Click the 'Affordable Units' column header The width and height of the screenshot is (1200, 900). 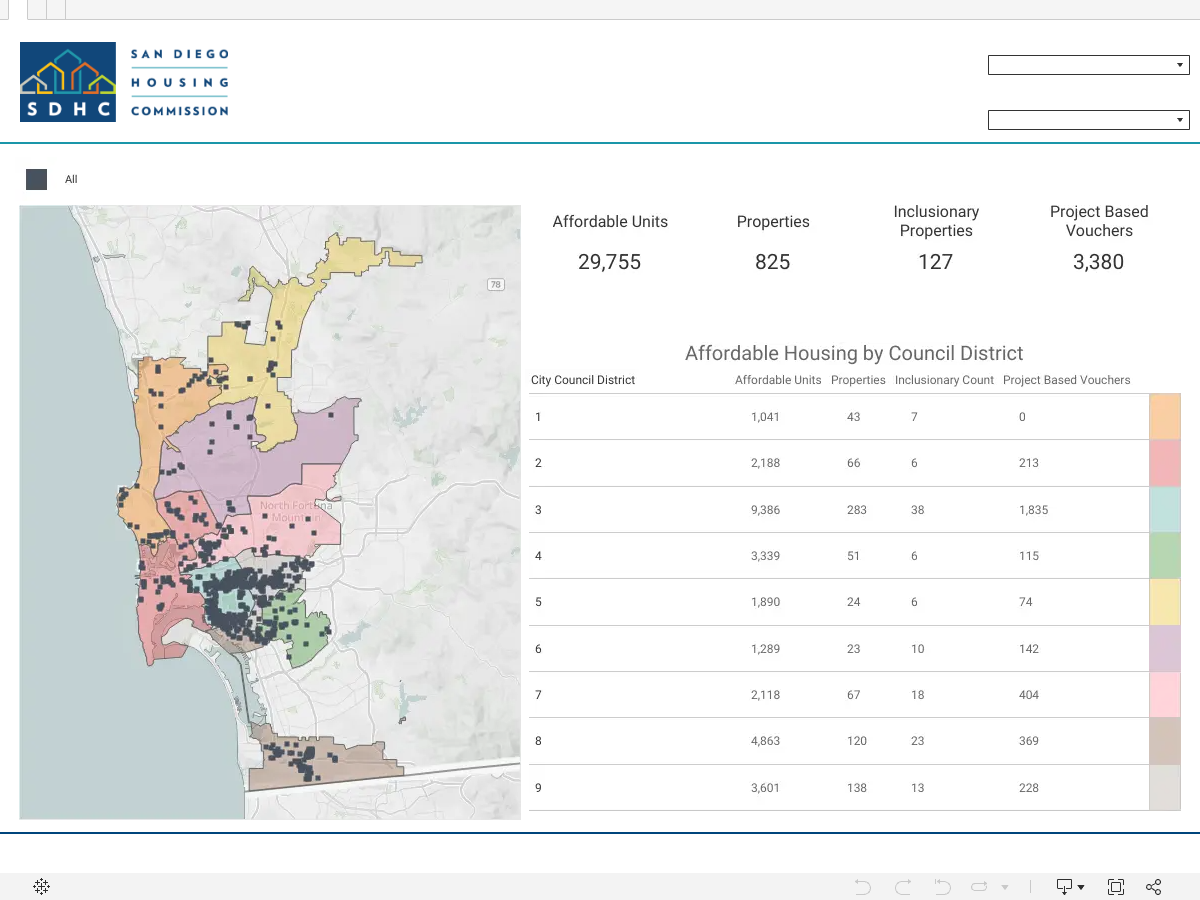(x=778, y=380)
